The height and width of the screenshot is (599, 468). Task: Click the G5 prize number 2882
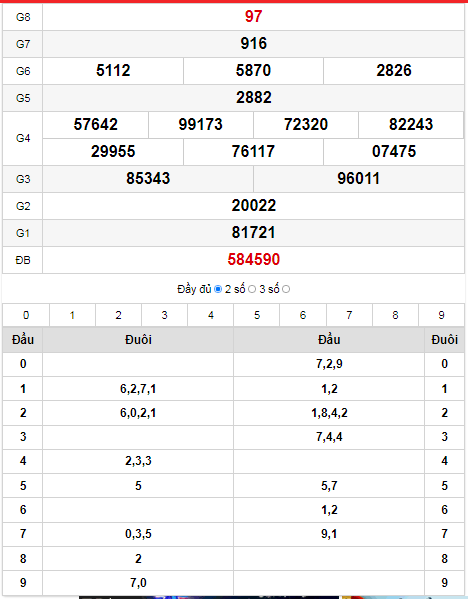254,98
